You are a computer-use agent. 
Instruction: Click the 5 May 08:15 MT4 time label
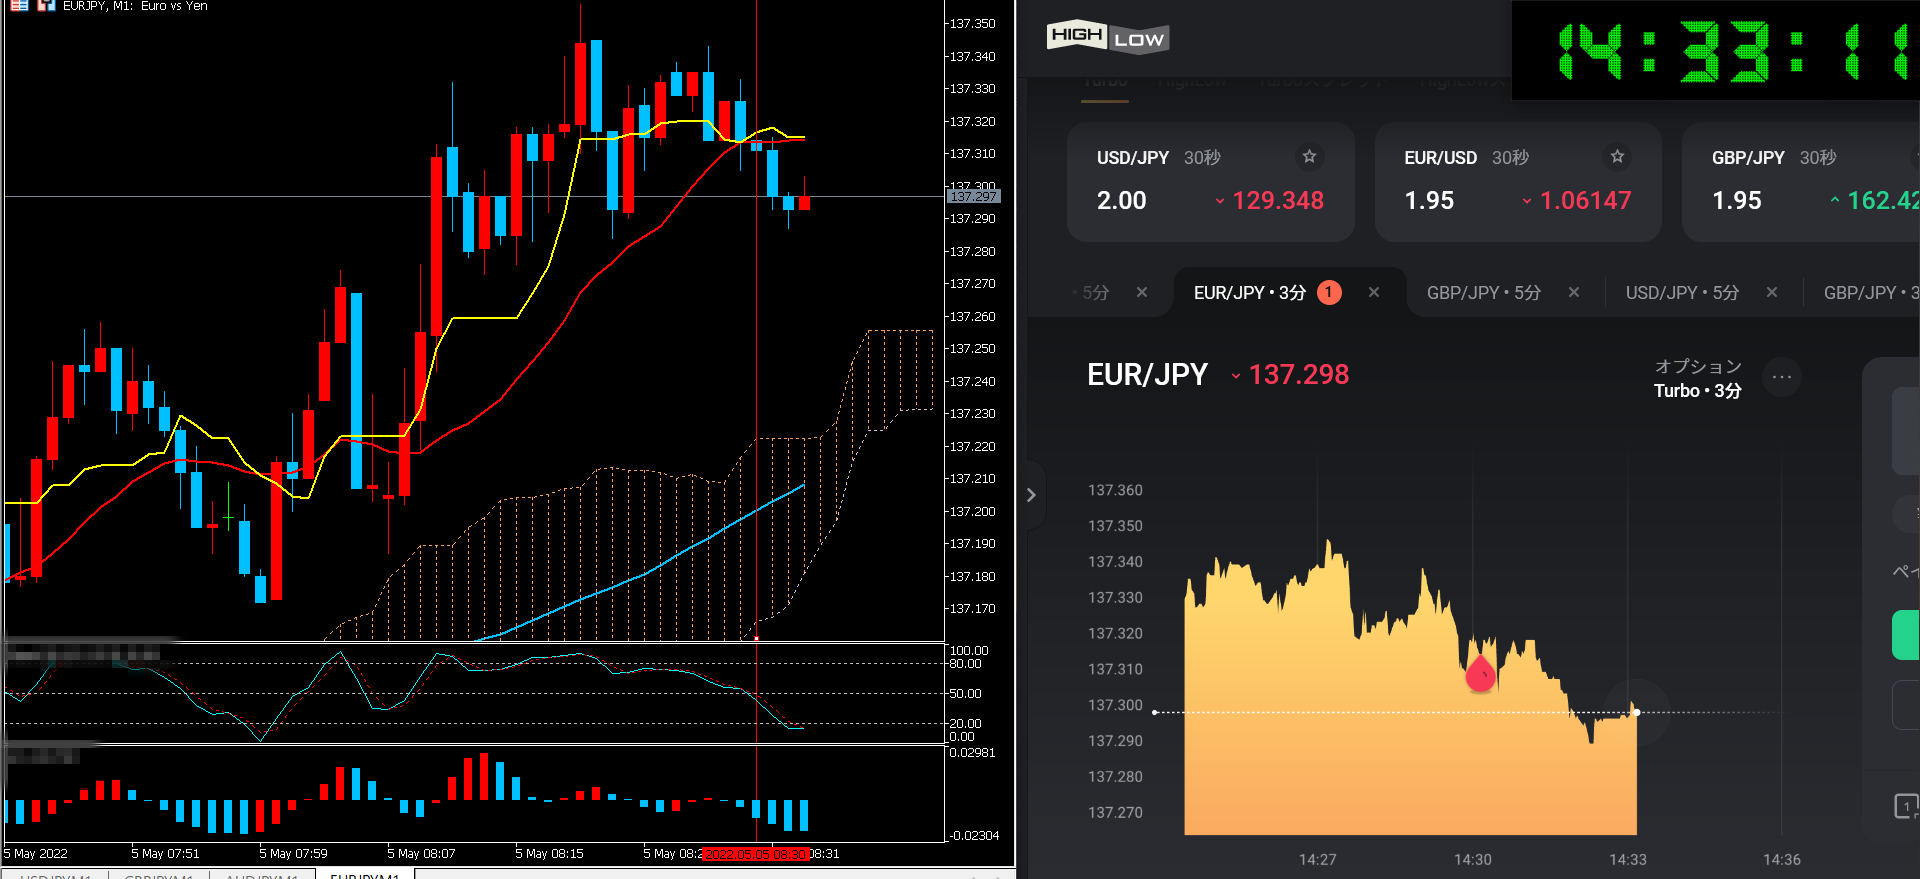coord(549,854)
